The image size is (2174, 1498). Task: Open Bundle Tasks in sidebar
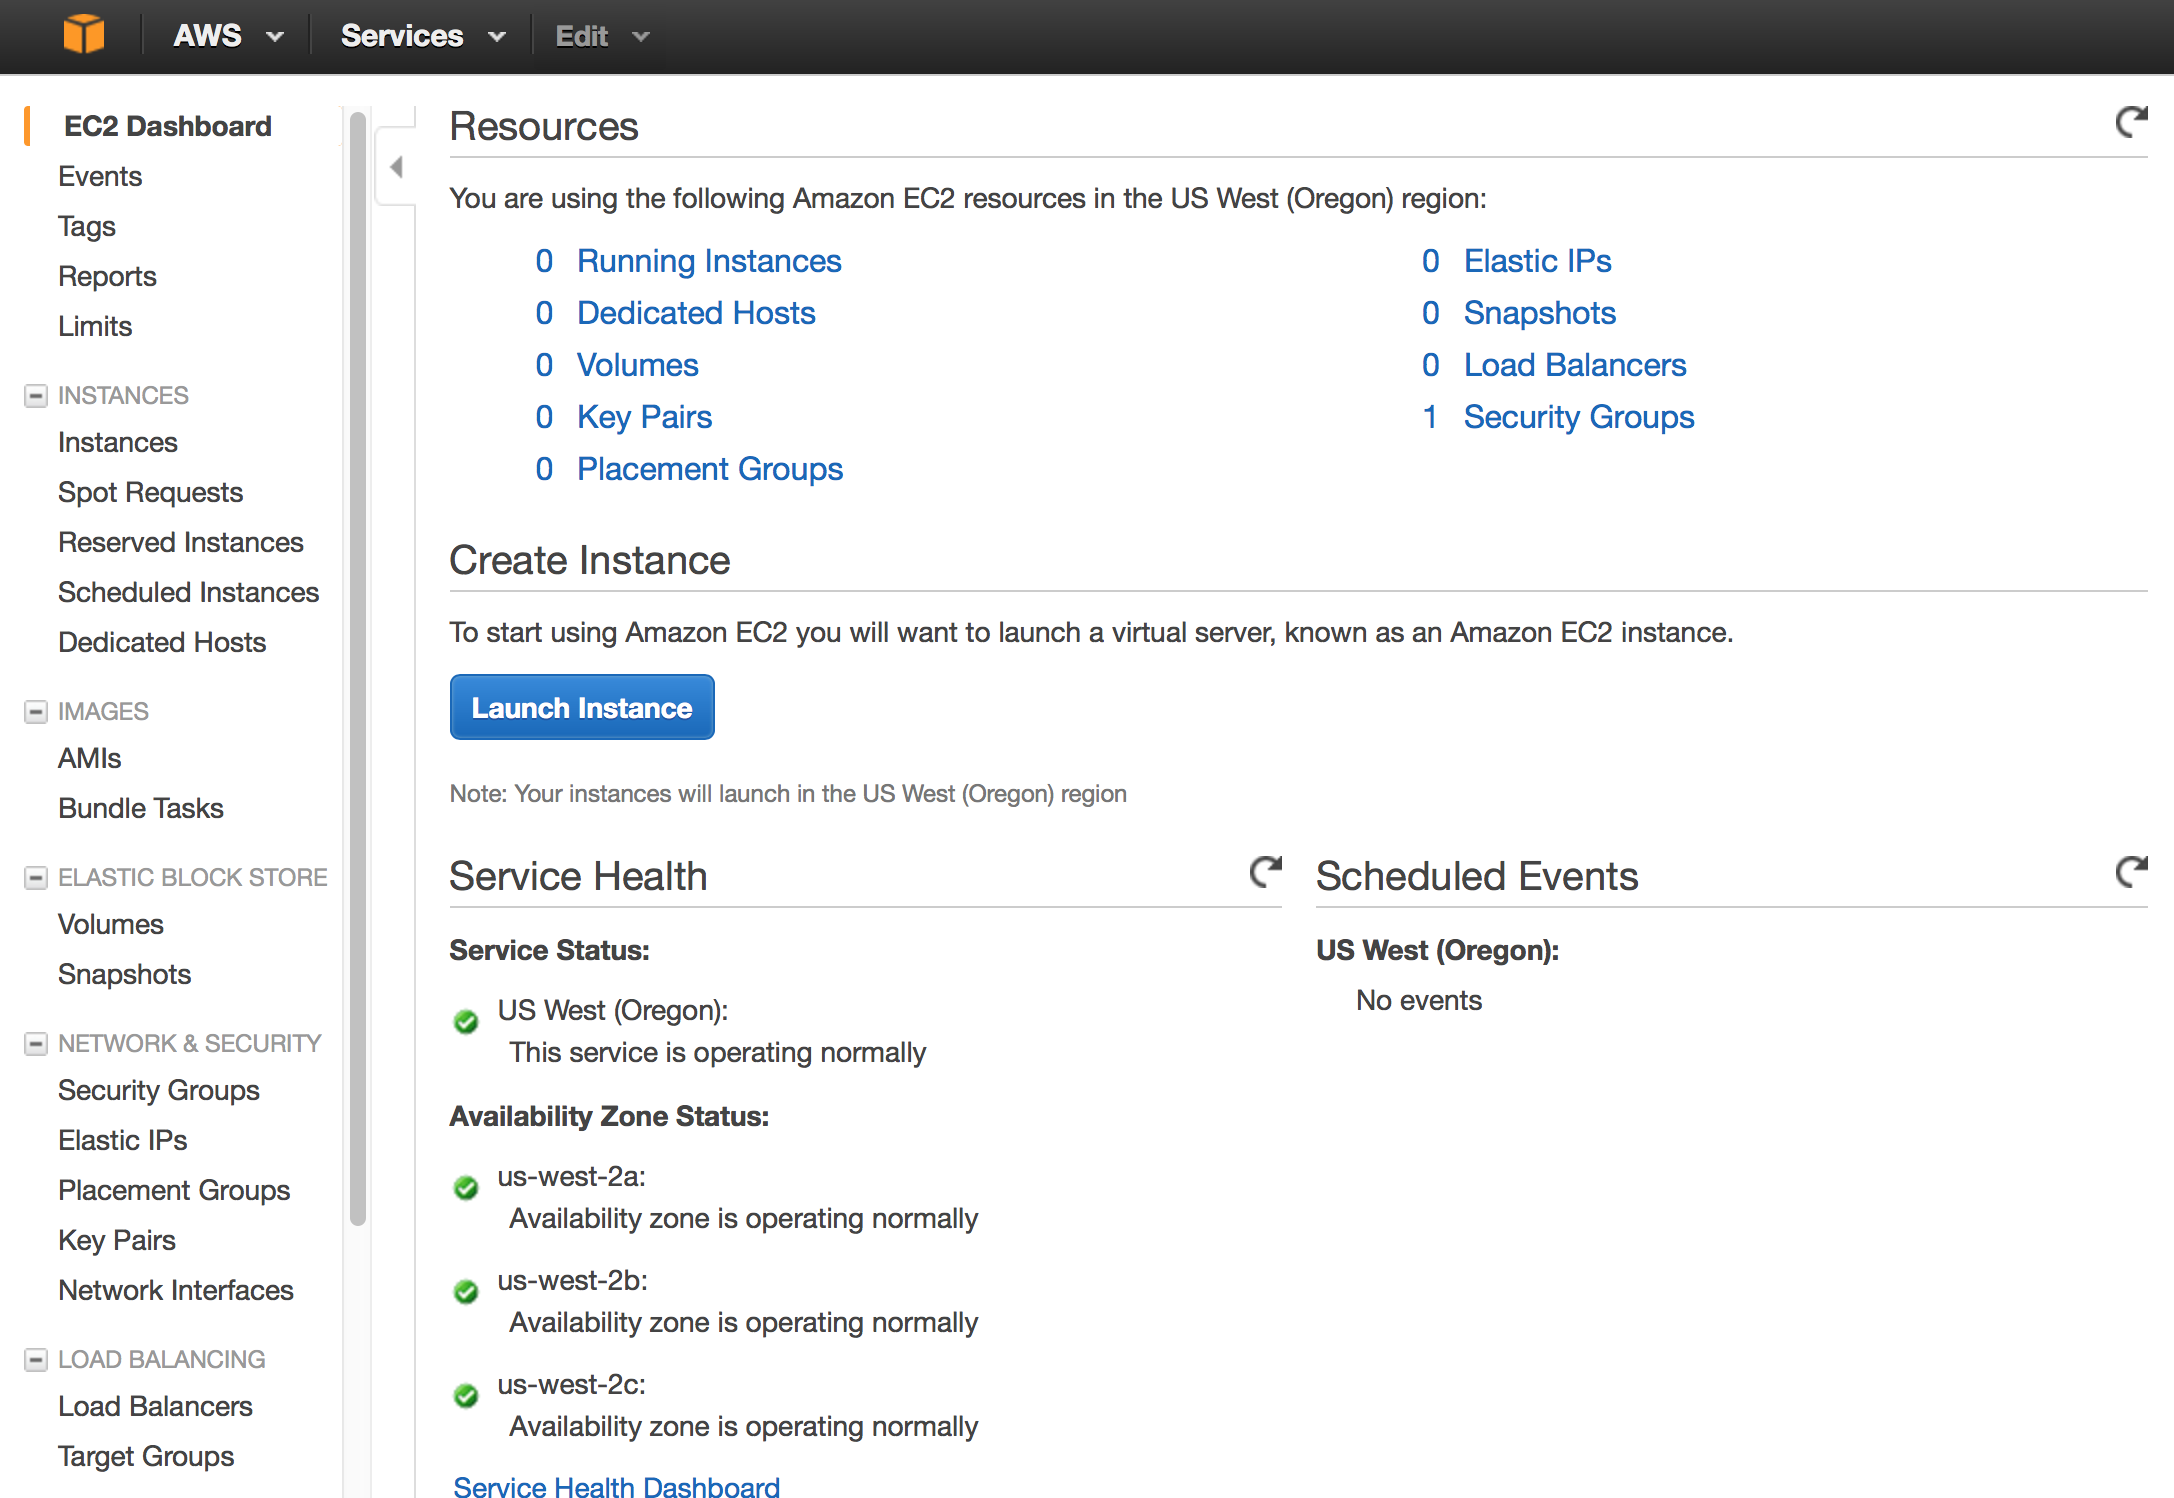pyautogui.click(x=141, y=808)
